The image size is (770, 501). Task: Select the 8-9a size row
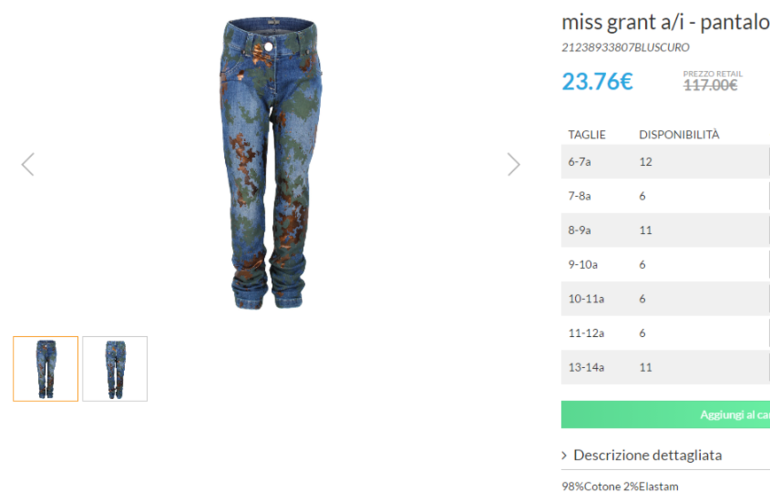tap(665, 230)
